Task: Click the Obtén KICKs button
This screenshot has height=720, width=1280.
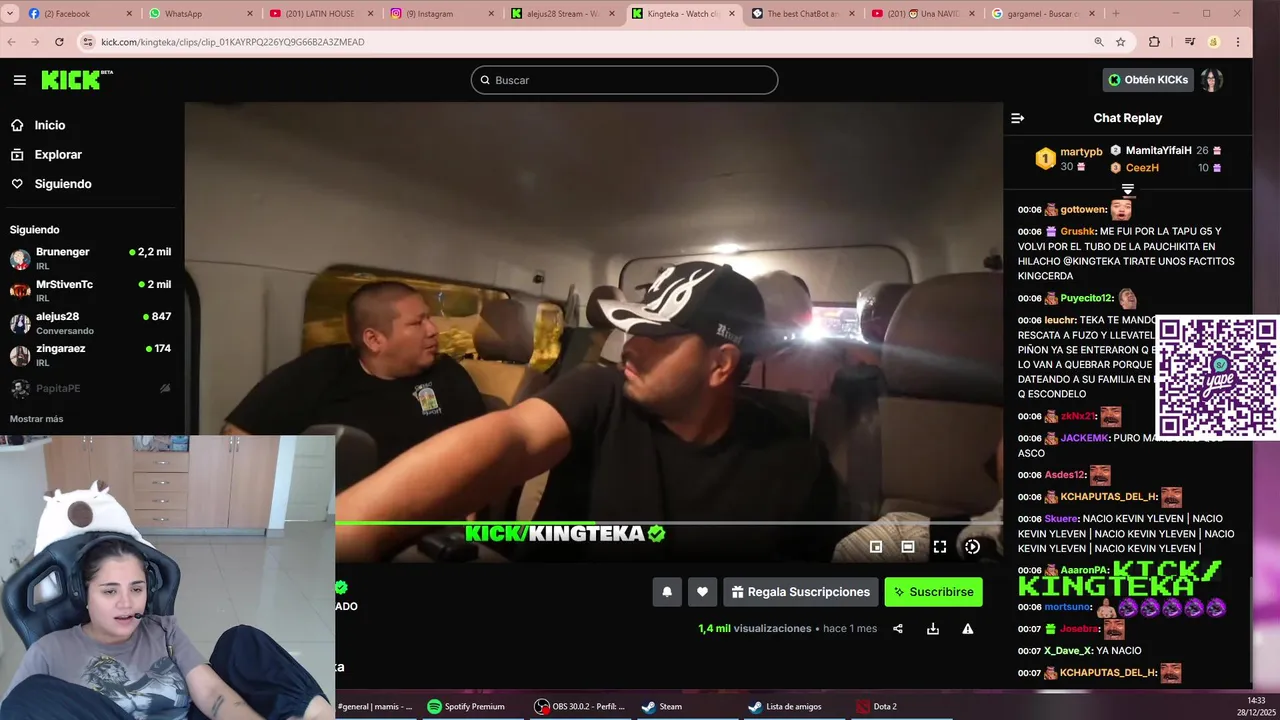Action: (x=1148, y=80)
